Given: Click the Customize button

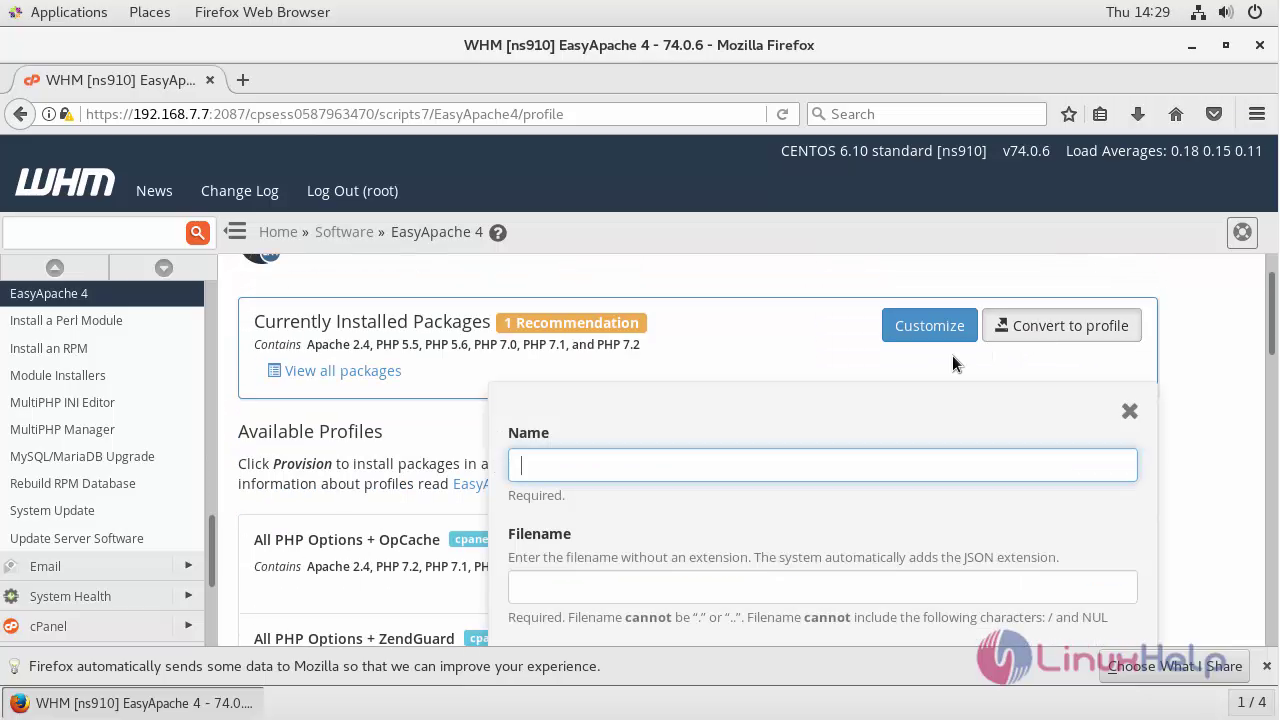Looking at the screenshot, I should coord(930,325).
